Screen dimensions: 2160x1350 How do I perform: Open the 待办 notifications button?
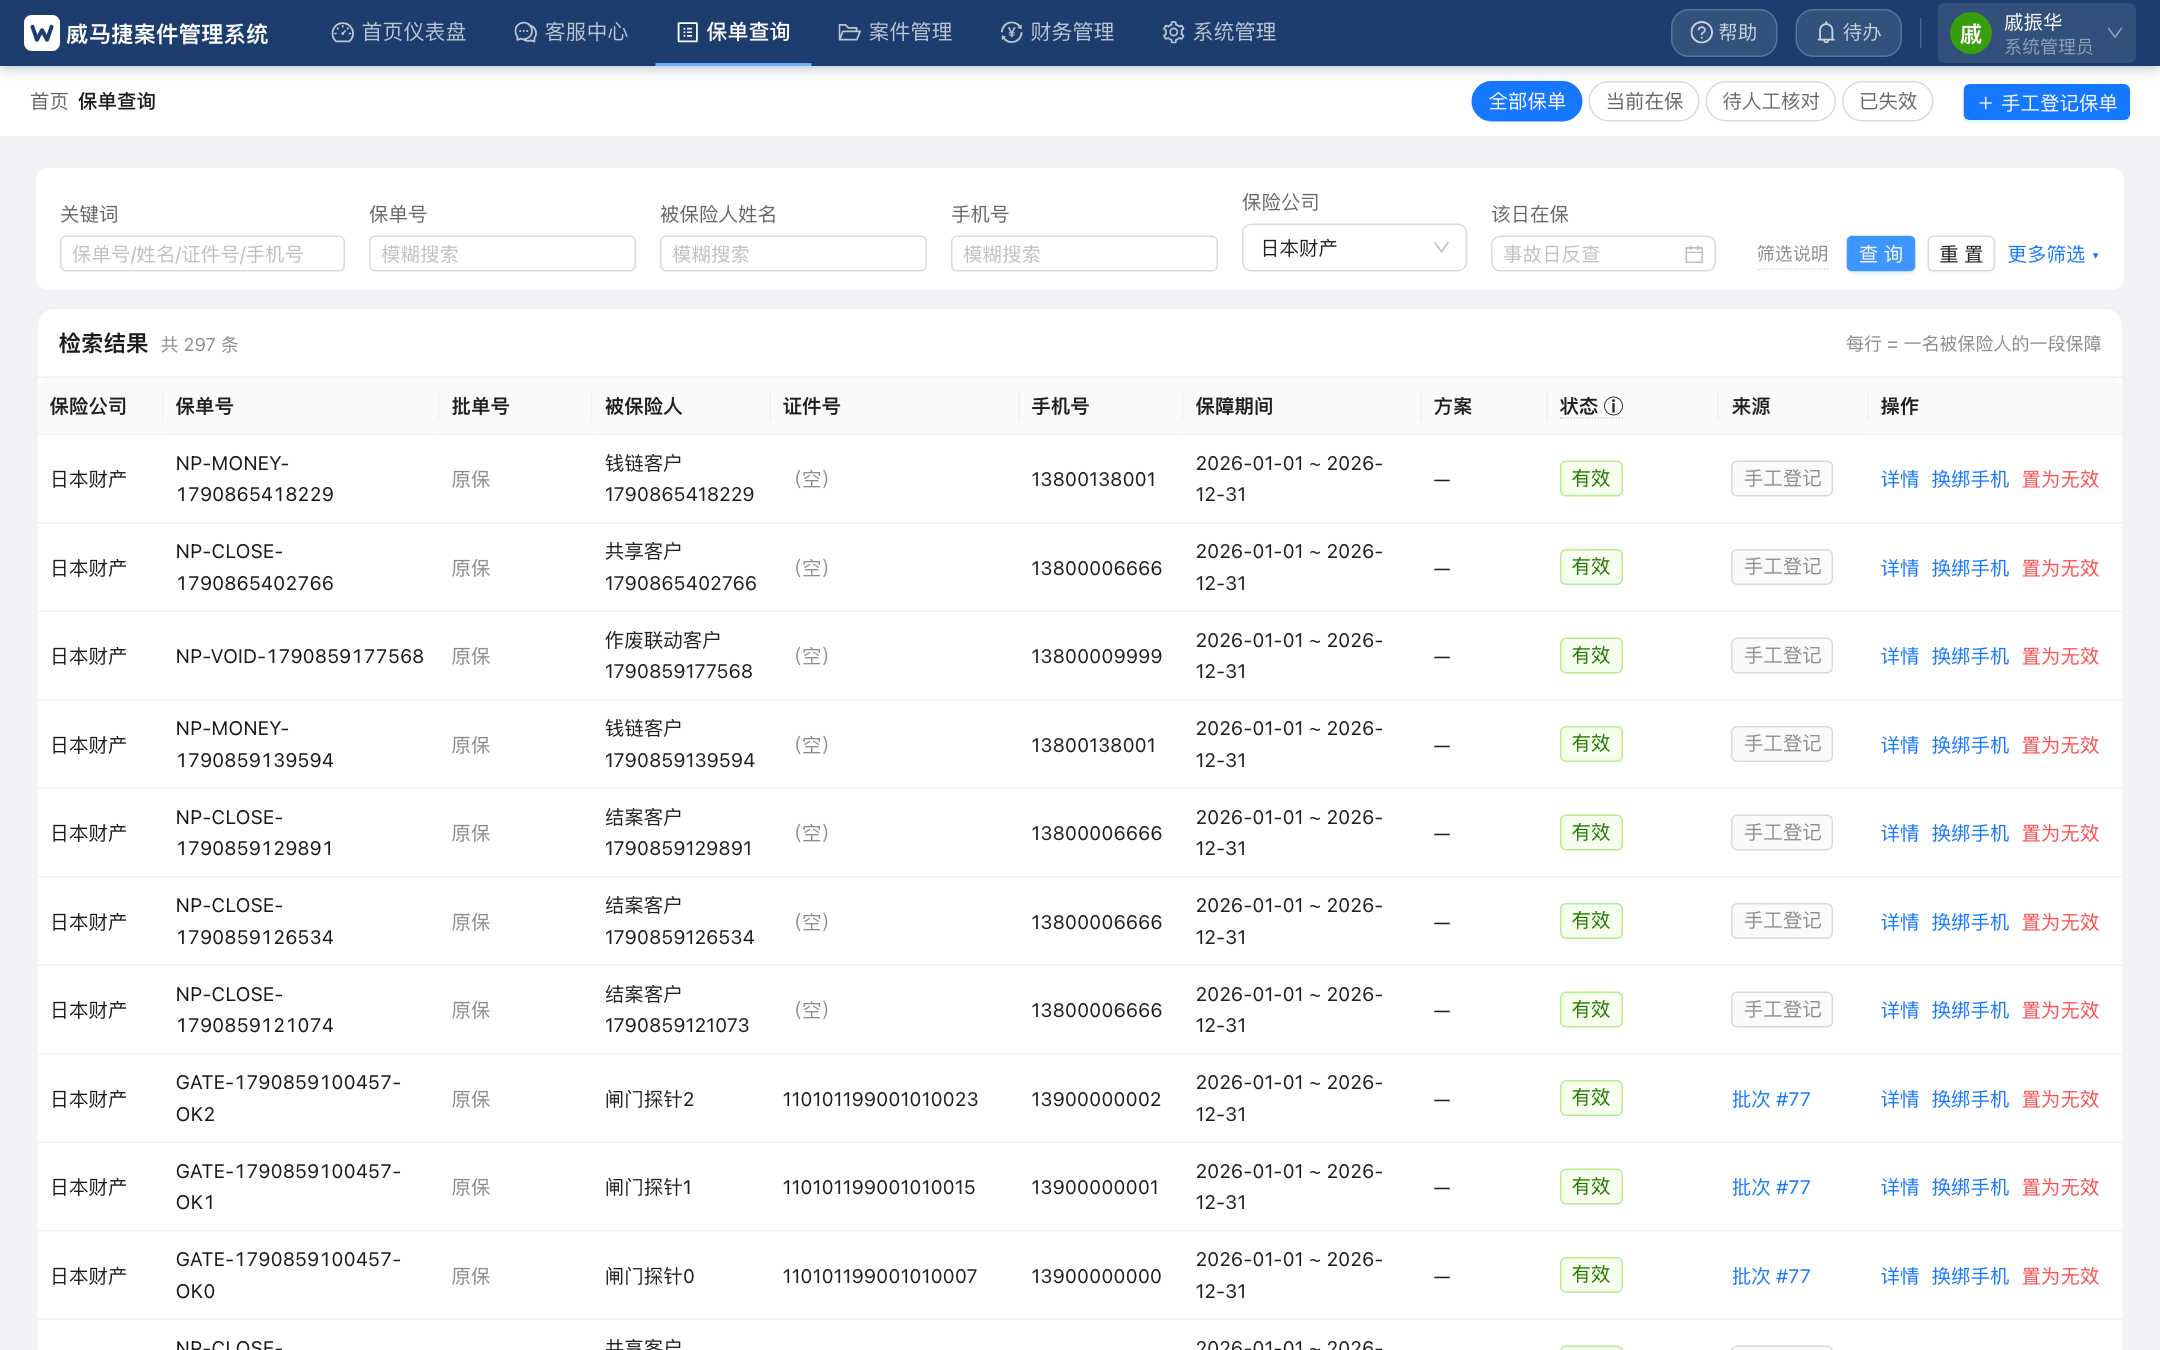click(1848, 33)
